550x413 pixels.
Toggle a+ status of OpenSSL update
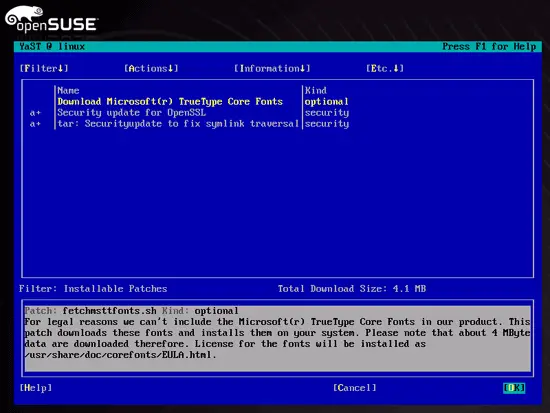click(x=35, y=113)
